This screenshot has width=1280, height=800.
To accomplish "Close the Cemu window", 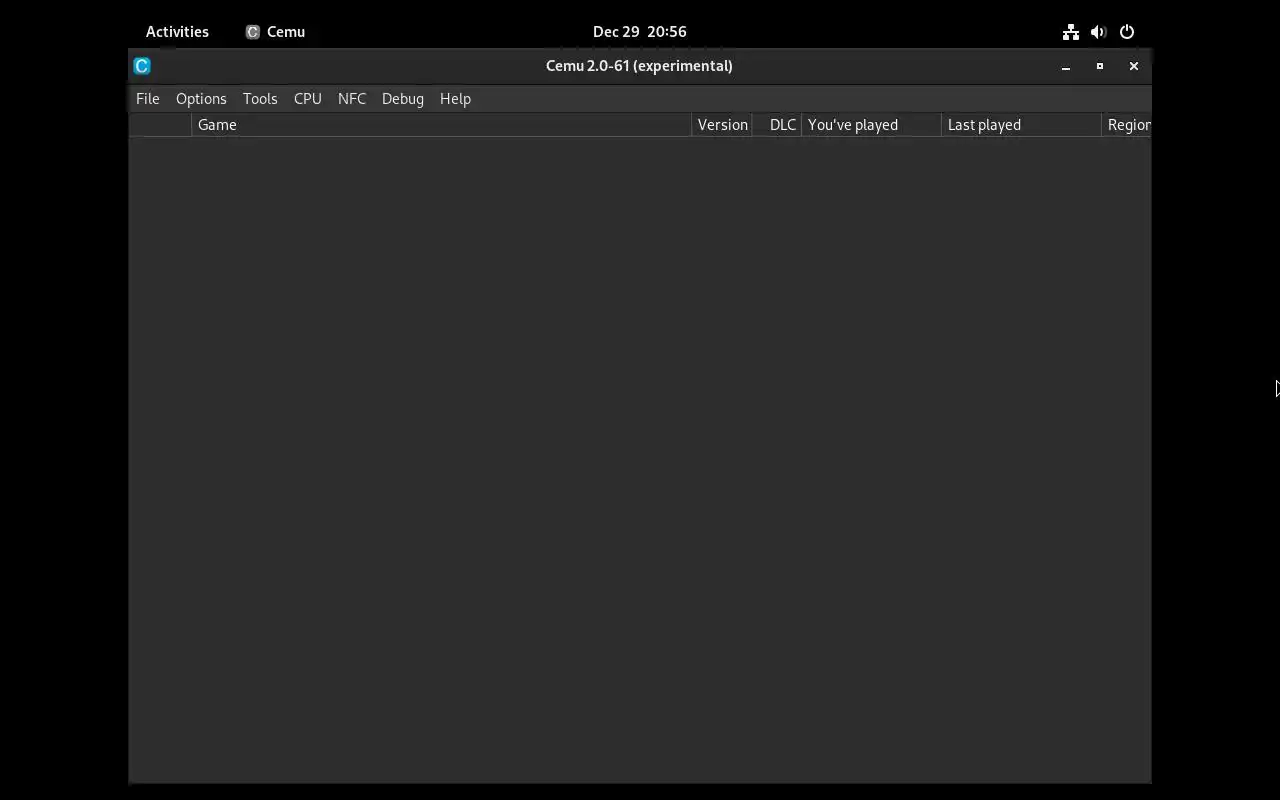I will click(x=1134, y=66).
